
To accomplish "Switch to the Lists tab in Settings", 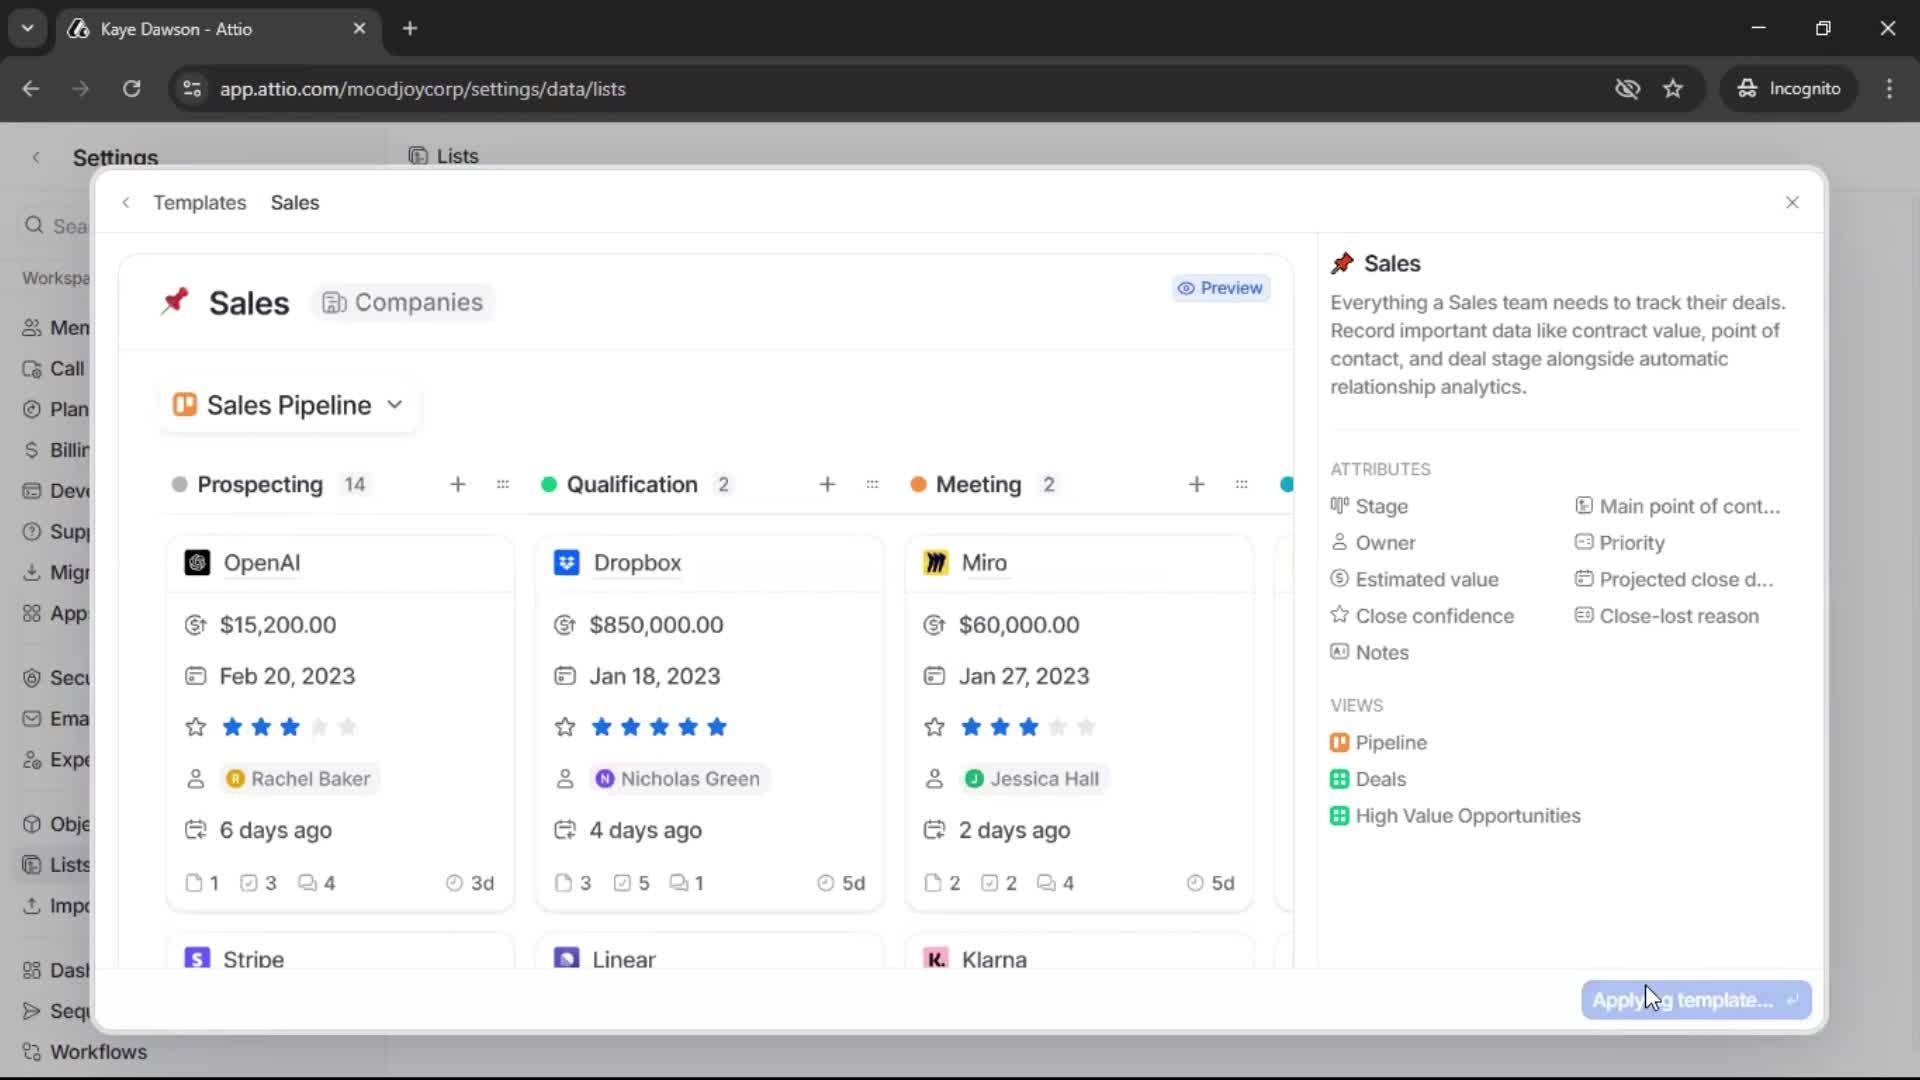I will point(444,156).
